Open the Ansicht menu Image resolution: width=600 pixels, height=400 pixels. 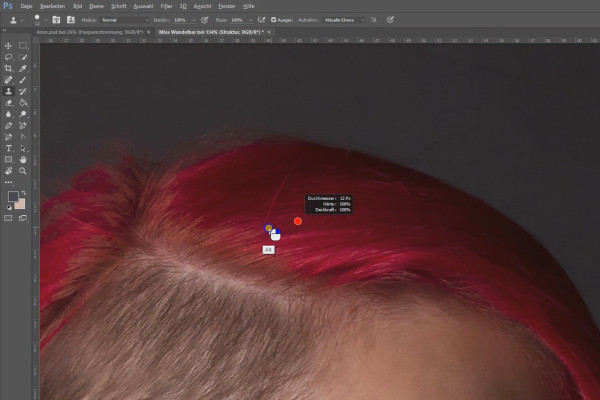click(x=202, y=6)
